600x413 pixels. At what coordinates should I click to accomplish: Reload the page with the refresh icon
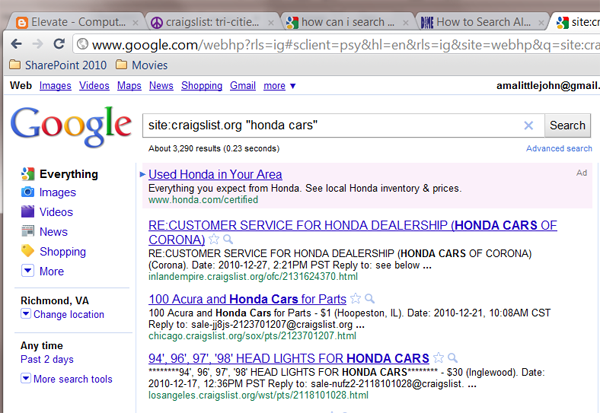coord(59,44)
